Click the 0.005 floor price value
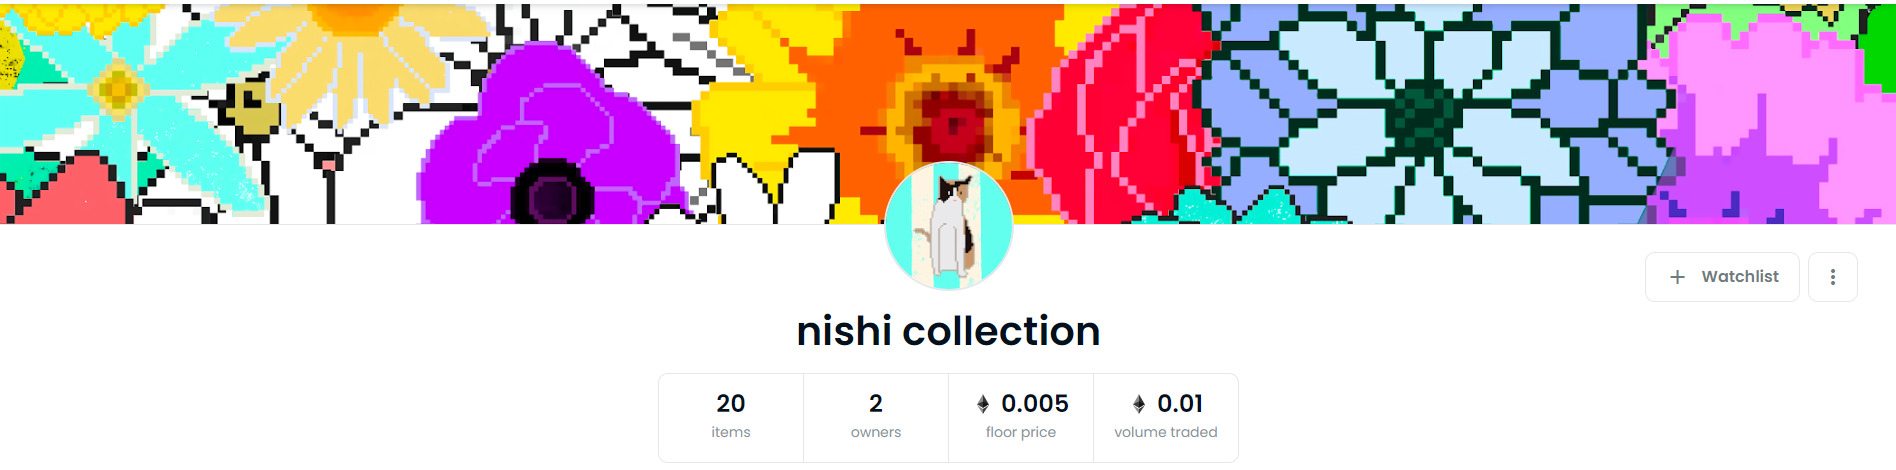1896x470 pixels. click(x=1035, y=403)
